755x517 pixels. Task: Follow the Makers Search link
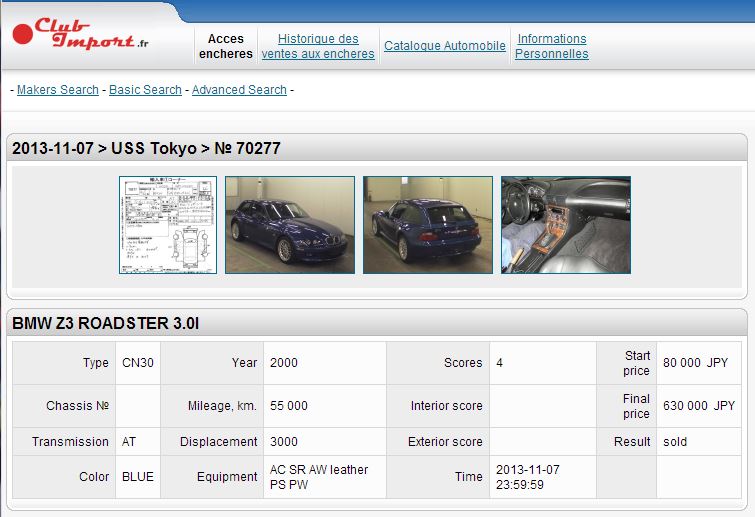58,90
